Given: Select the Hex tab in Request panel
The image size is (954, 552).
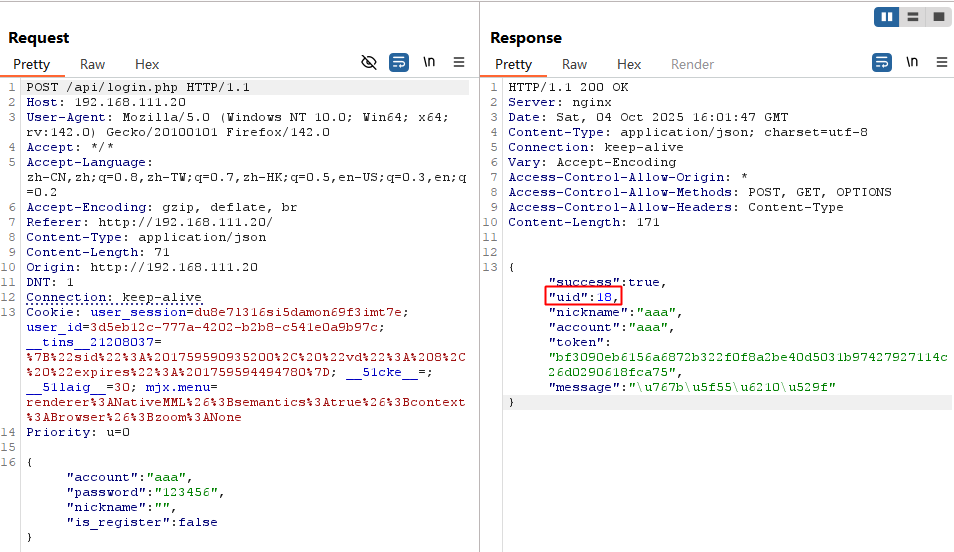Looking at the screenshot, I should [147, 64].
